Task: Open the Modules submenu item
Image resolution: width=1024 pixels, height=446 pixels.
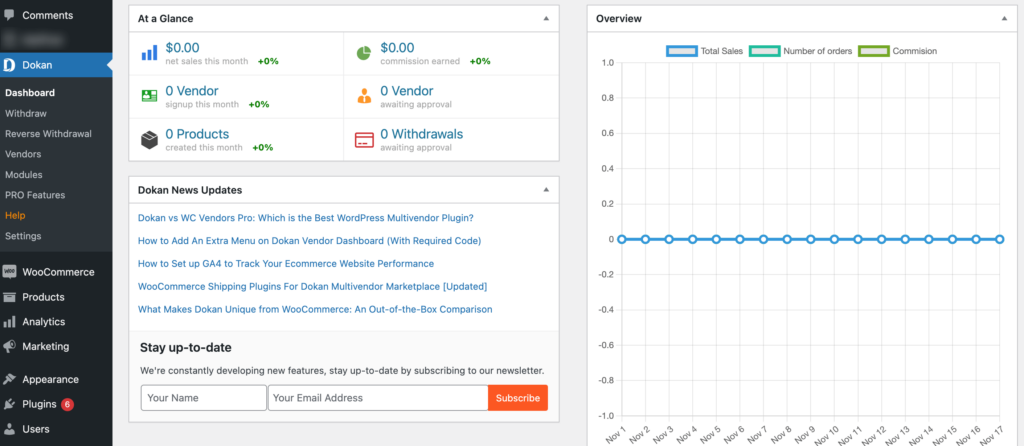Action: [x=24, y=174]
